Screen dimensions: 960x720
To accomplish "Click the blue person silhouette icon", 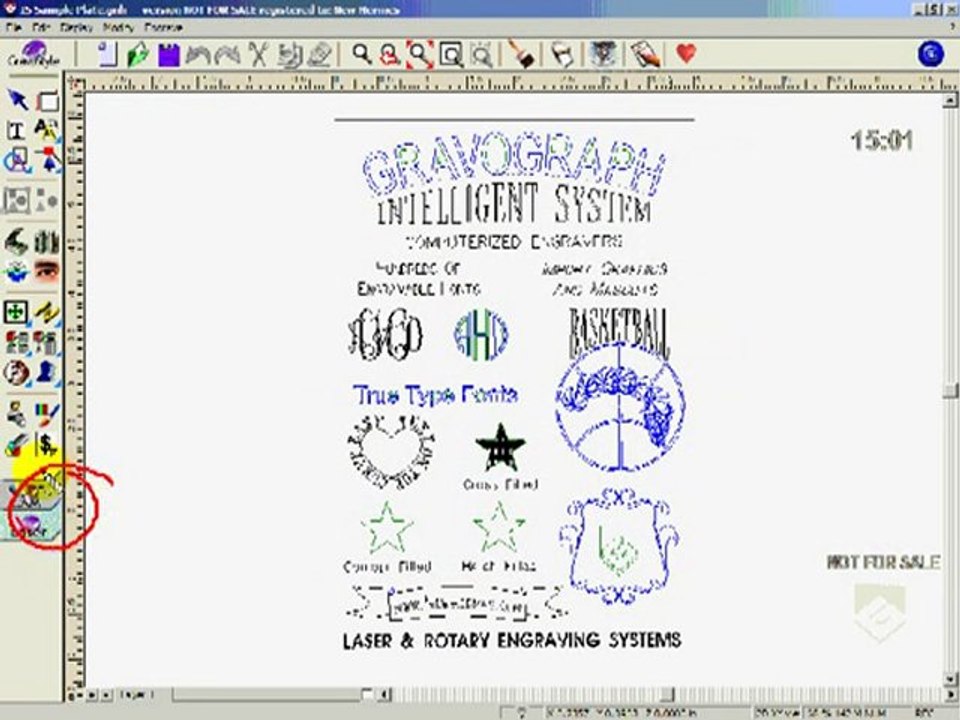I will [x=47, y=372].
